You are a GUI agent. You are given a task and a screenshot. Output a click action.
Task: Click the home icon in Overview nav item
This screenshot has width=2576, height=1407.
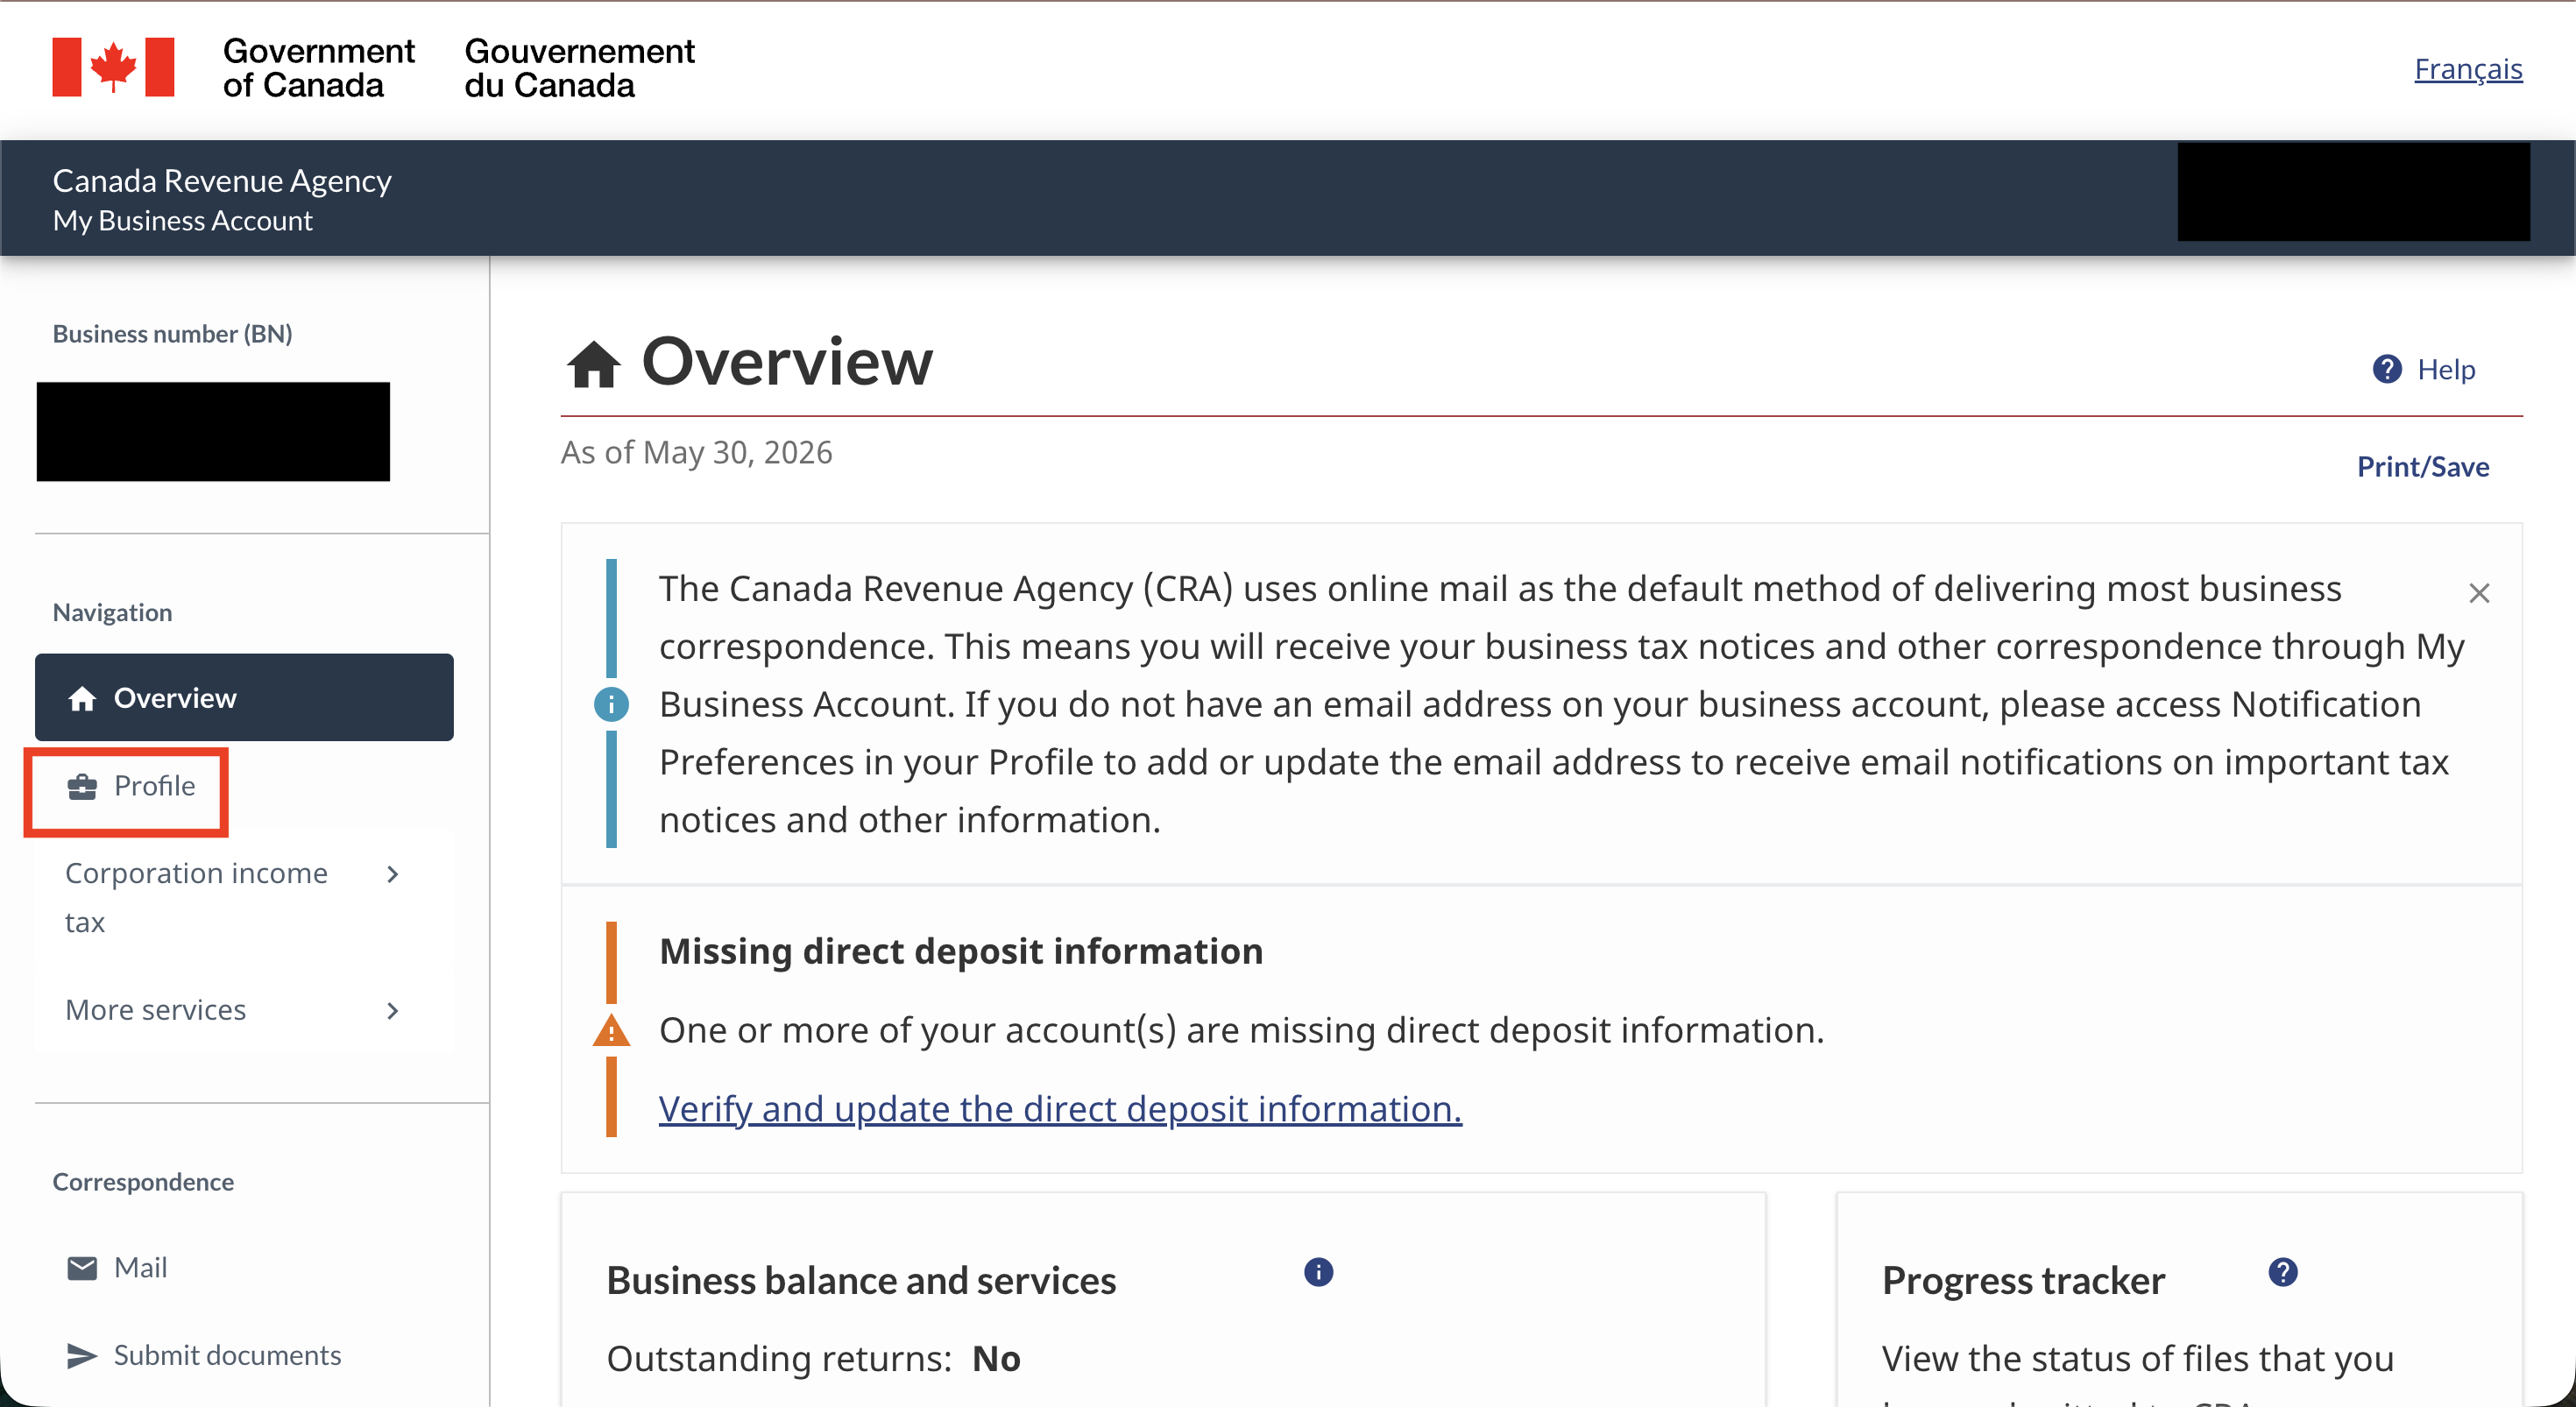click(82, 698)
